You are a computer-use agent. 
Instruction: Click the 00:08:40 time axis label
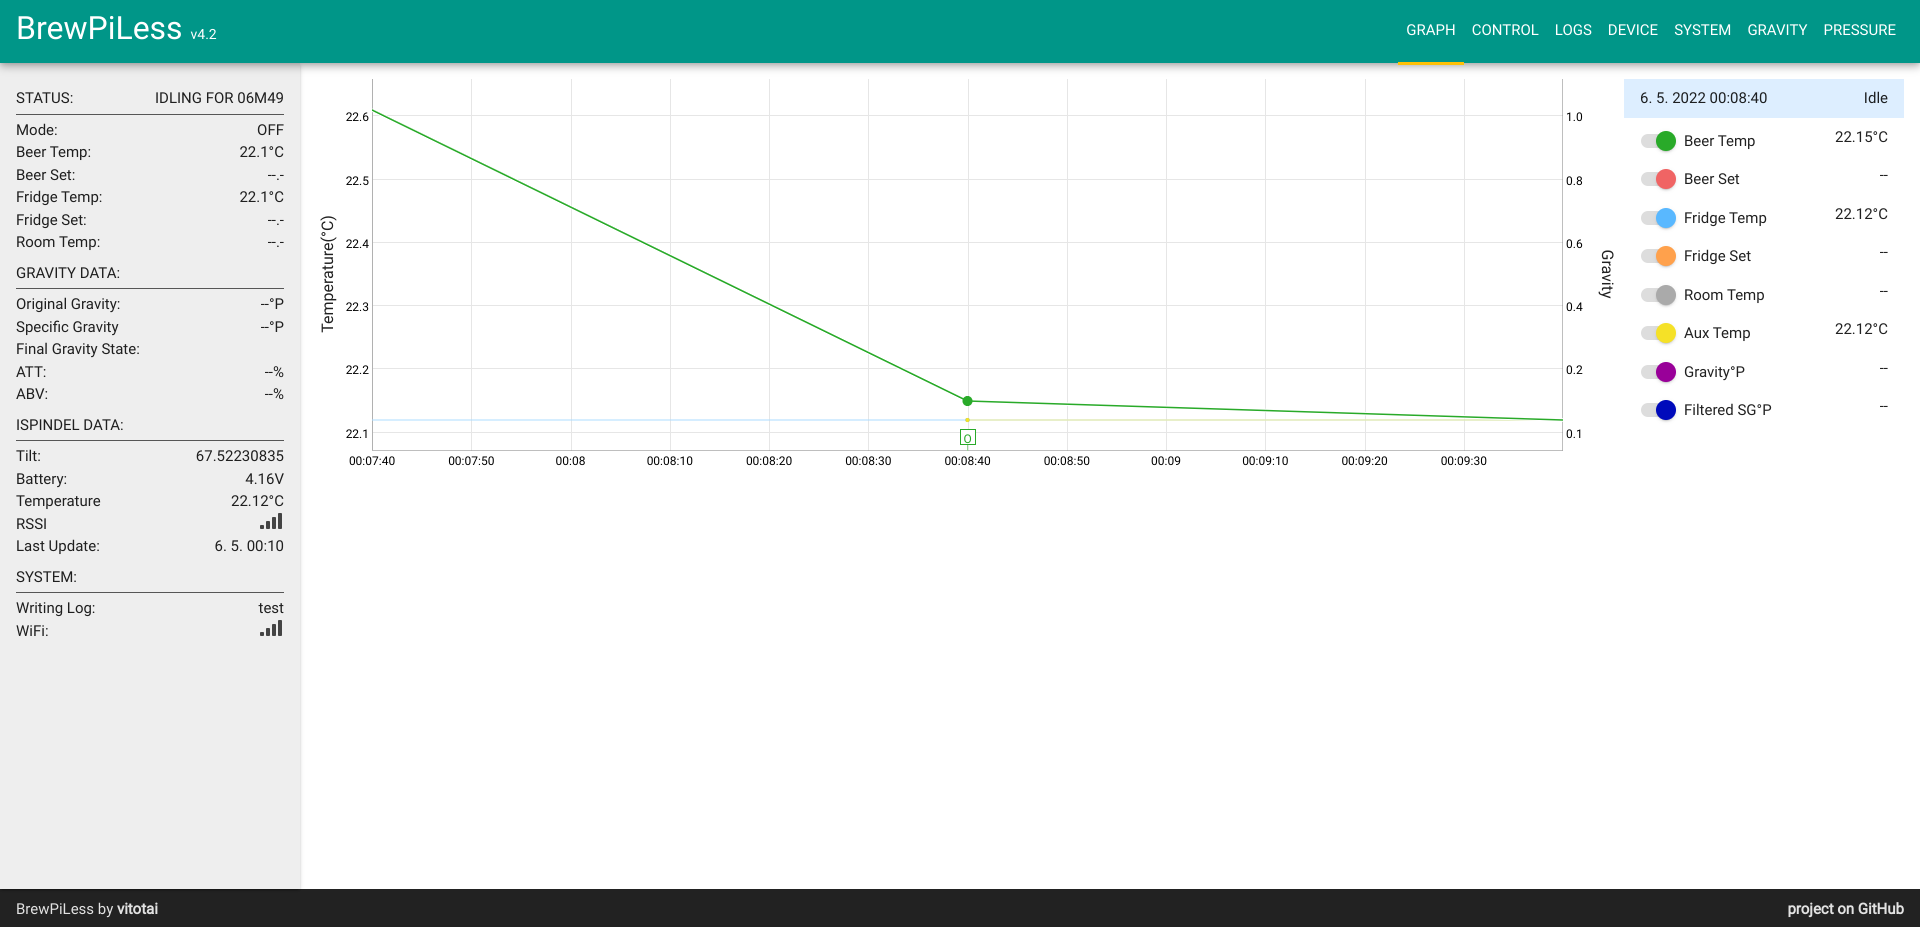(x=967, y=461)
